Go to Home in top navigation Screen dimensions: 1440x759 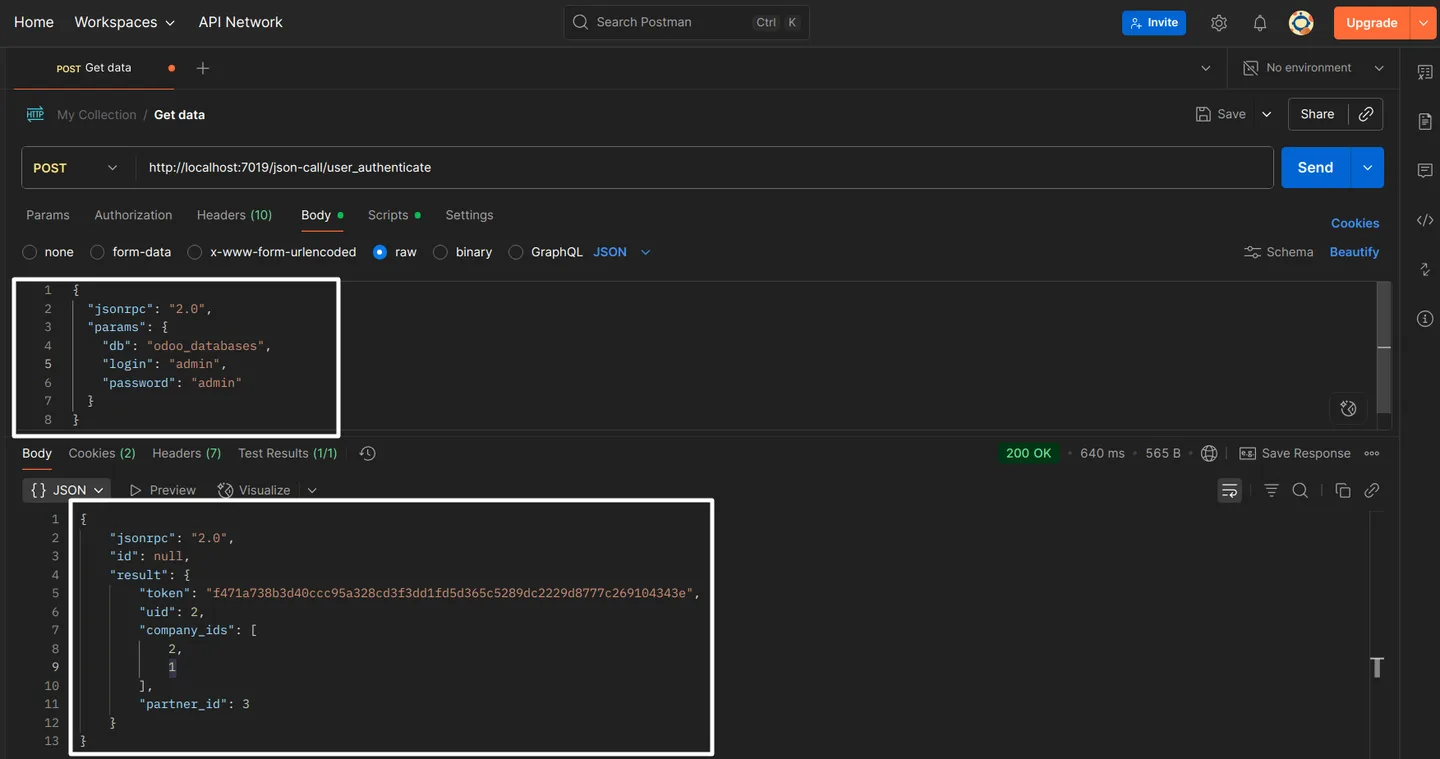pyautogui.click(x=34, y=22)
